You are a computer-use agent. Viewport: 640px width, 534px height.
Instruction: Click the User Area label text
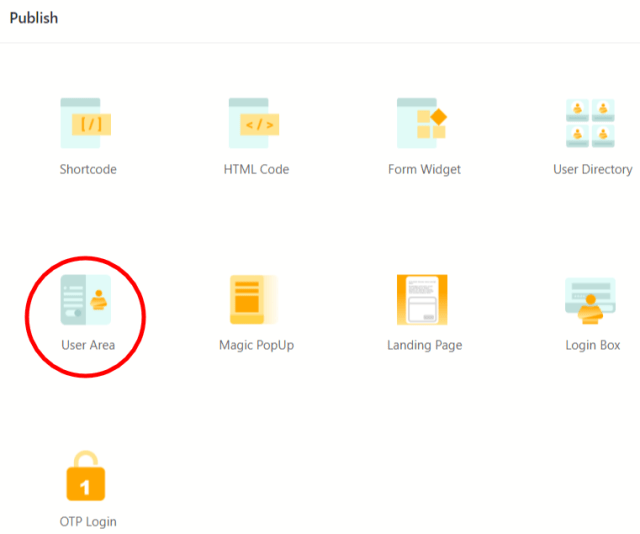click(88, 345)
